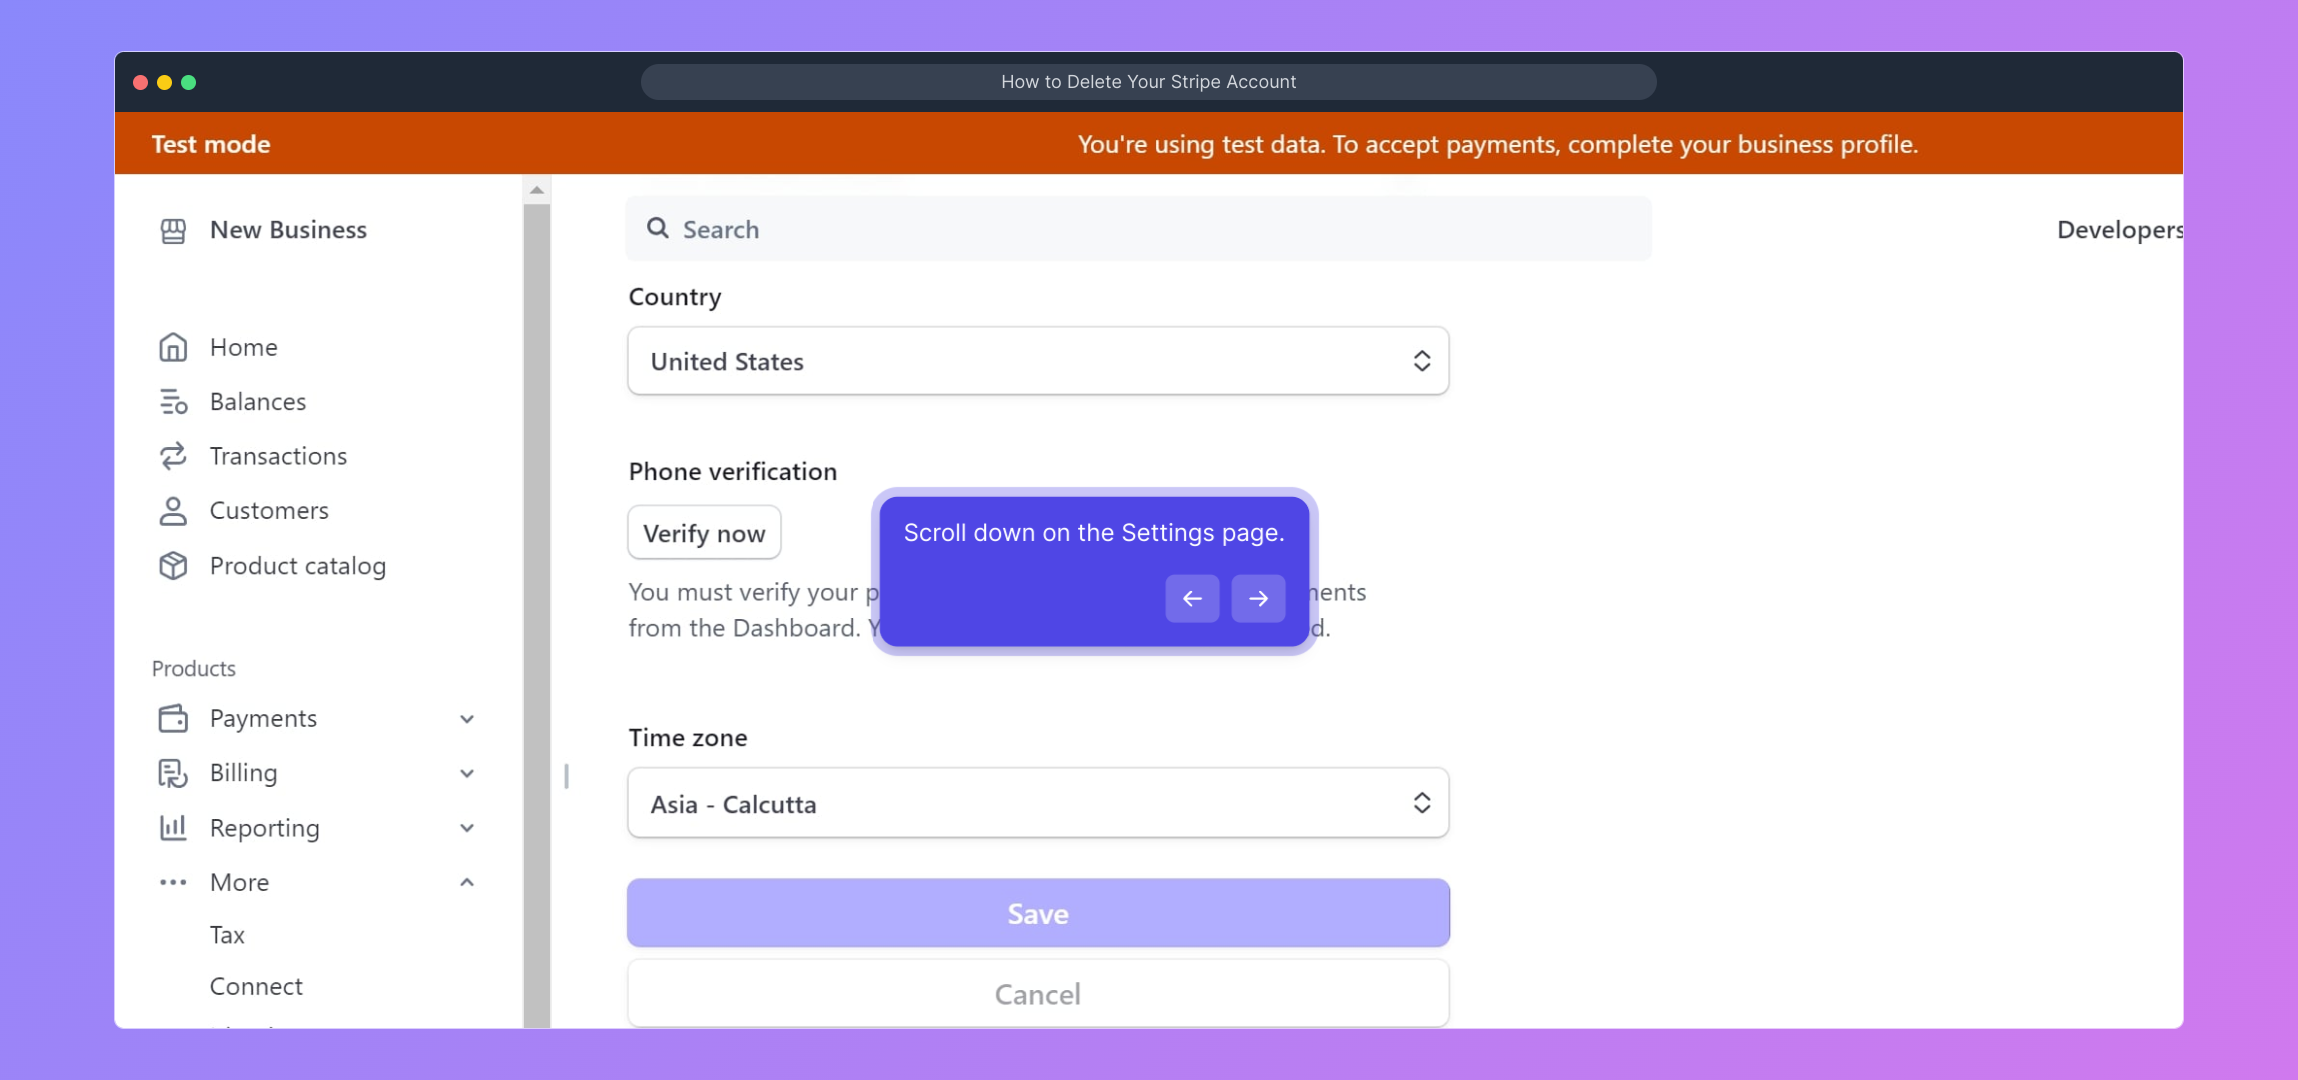Go to previous tooltip step arrow

click(1192, 599)
